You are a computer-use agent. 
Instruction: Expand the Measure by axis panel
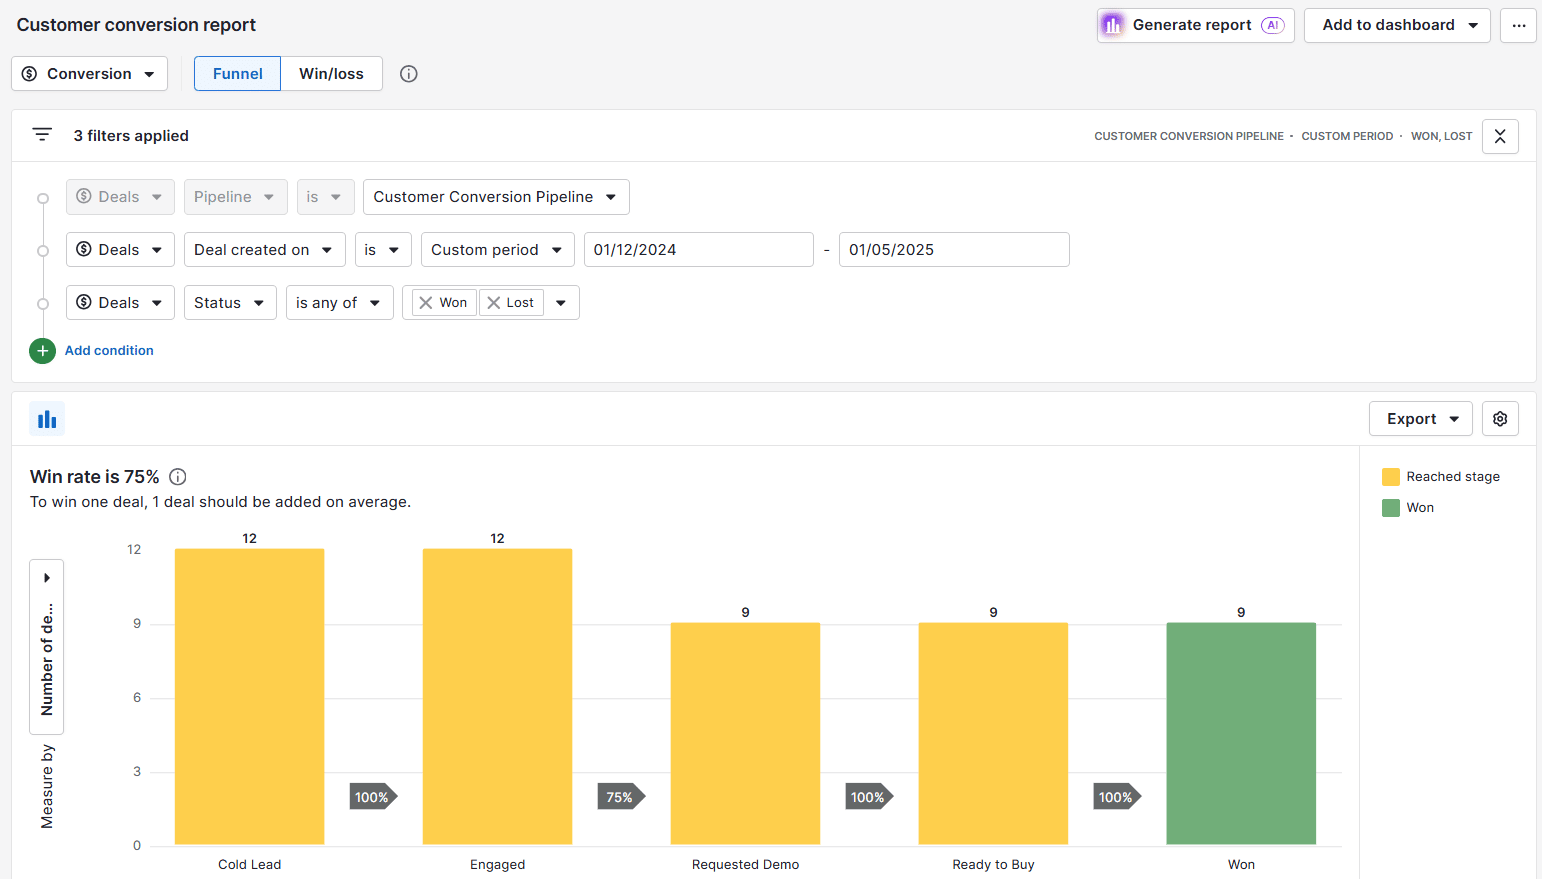(46, 577)
